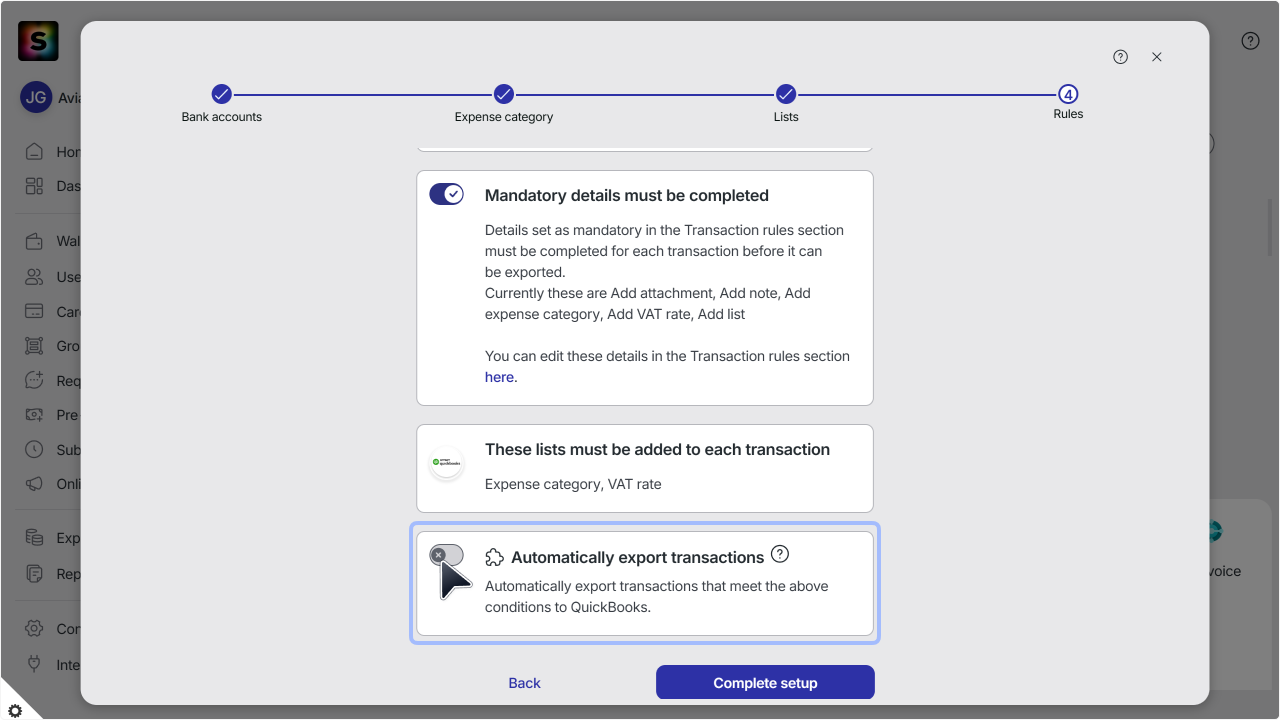Open the Groups icon in the sidebar
1280x720 pixels.
click(x=35, y=346)
